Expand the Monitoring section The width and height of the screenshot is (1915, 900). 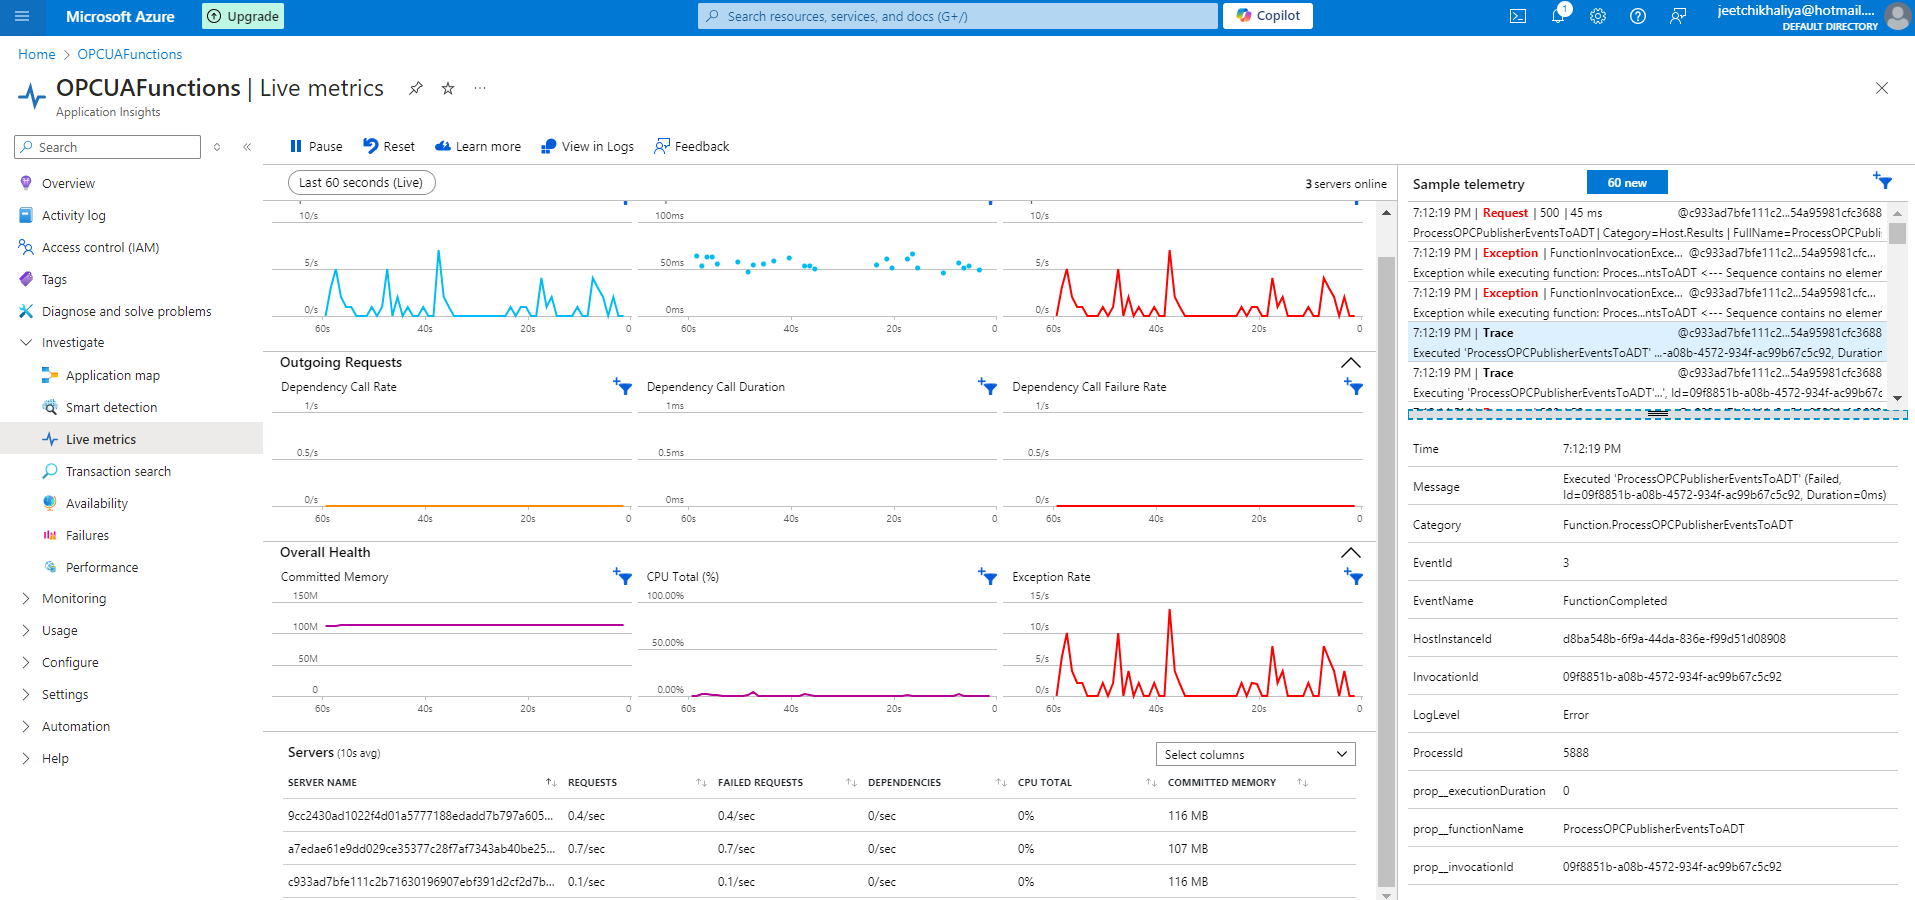pos(26,598)
